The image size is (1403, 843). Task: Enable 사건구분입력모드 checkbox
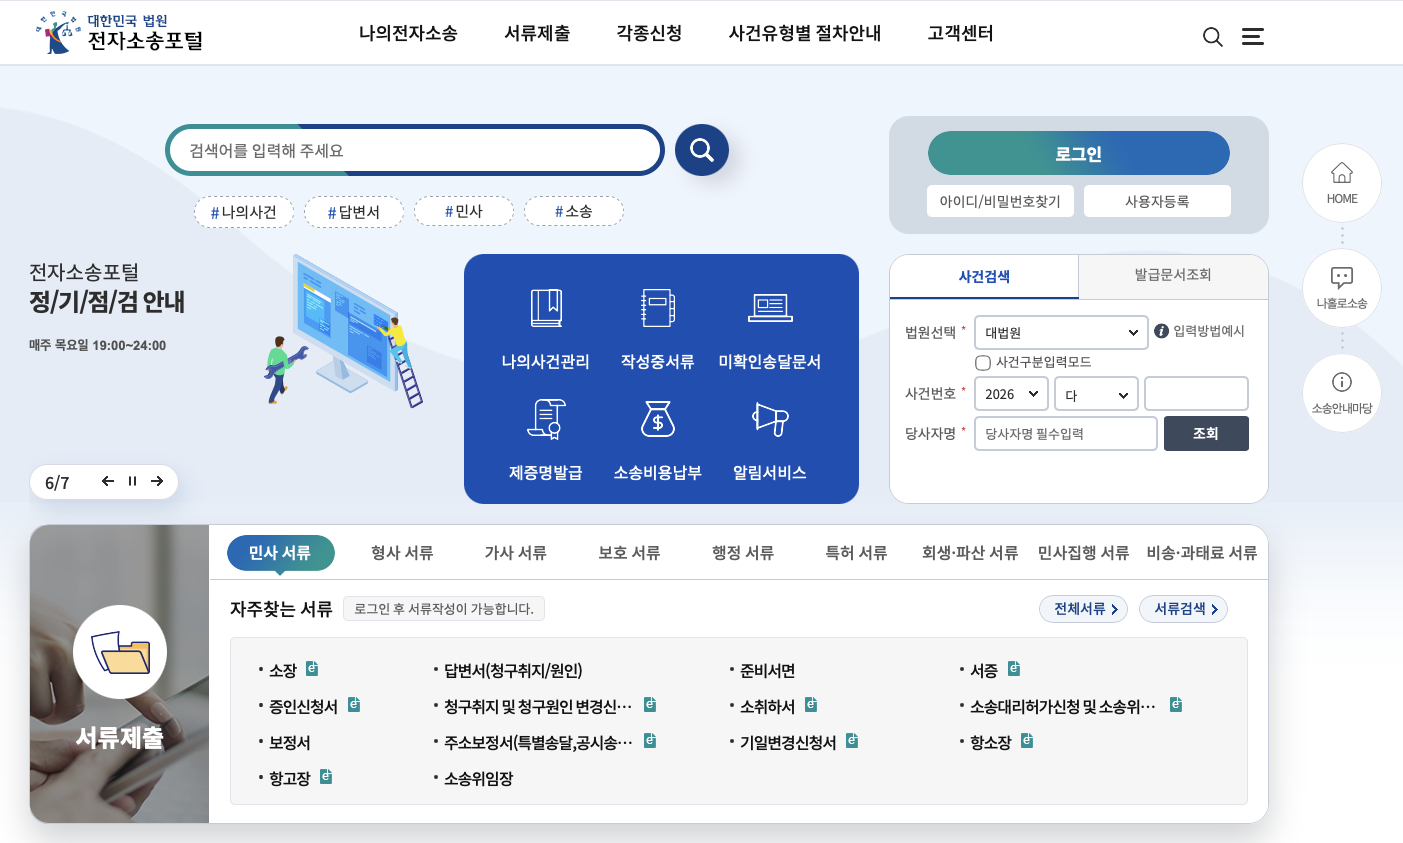pyautogui.click(x=982, y=363)
